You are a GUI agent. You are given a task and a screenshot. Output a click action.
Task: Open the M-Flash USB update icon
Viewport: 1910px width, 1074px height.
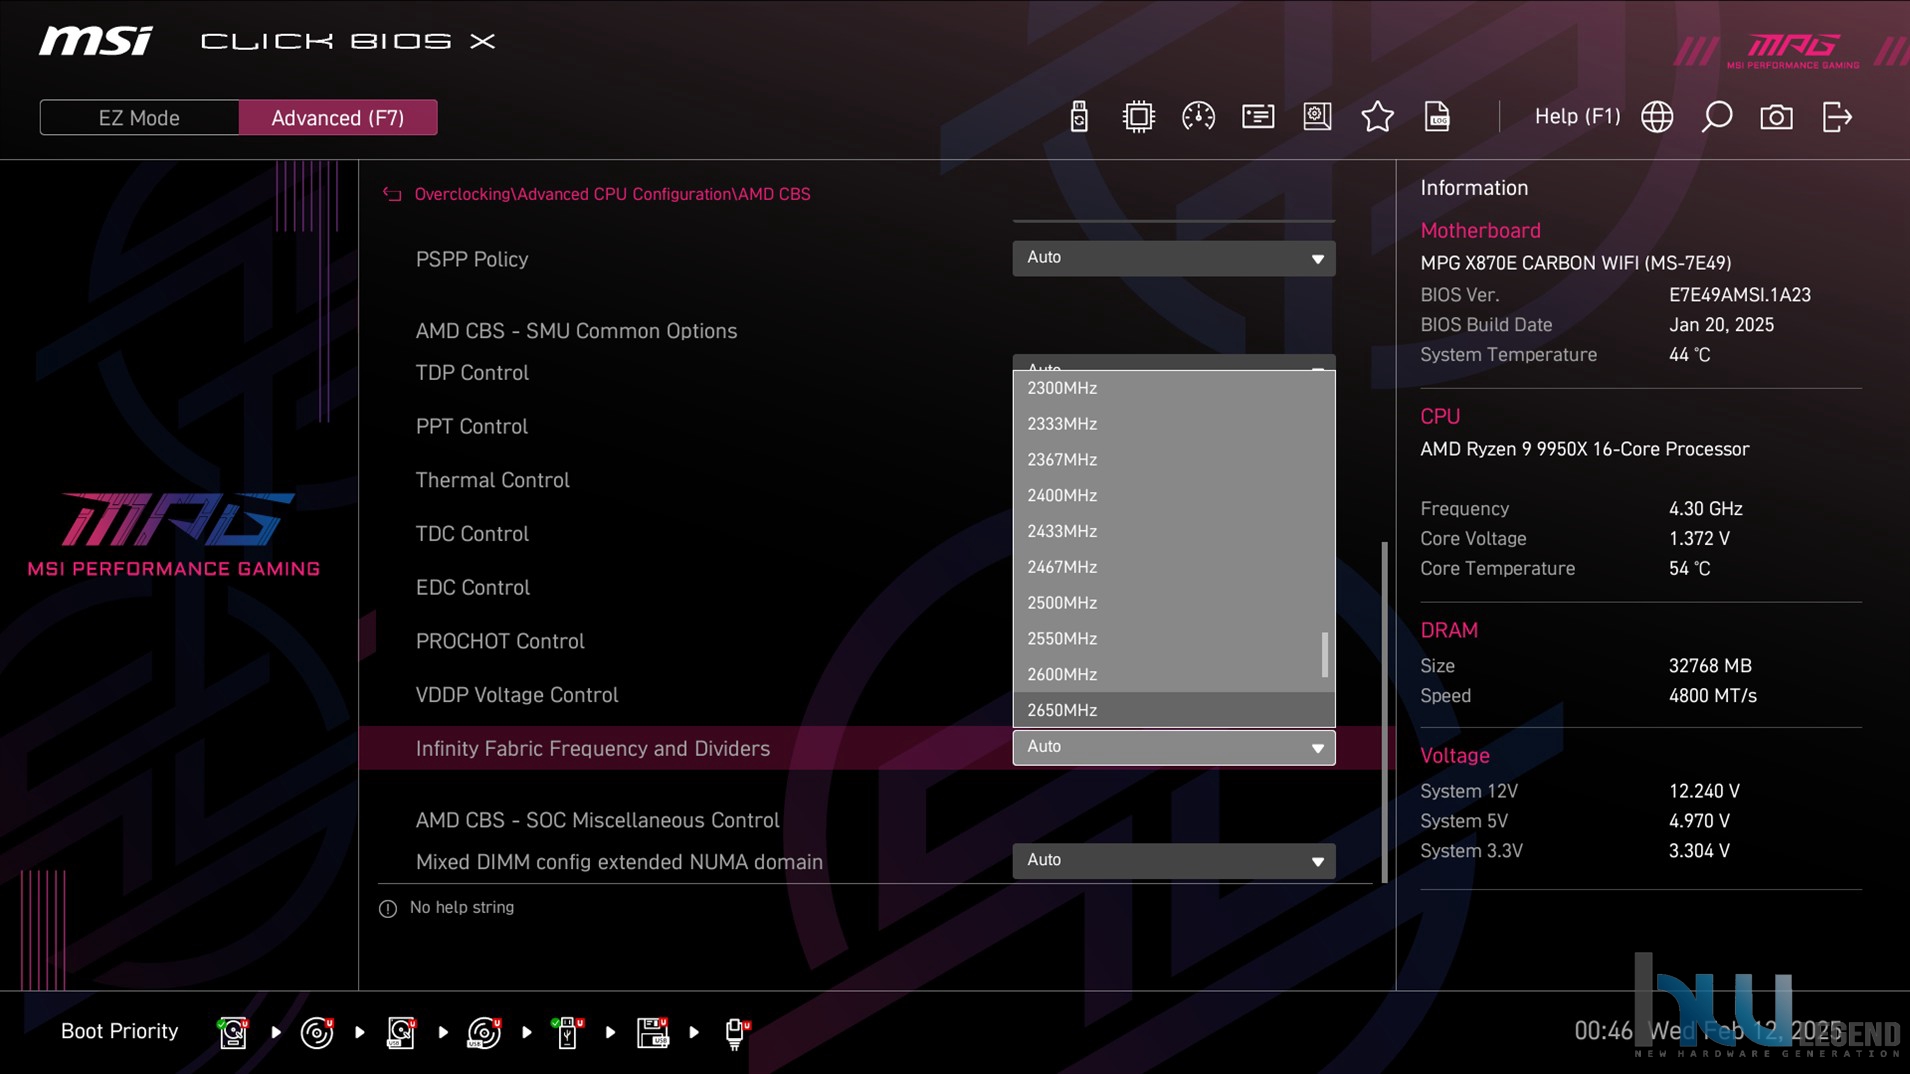click(x=1078, y=117)
